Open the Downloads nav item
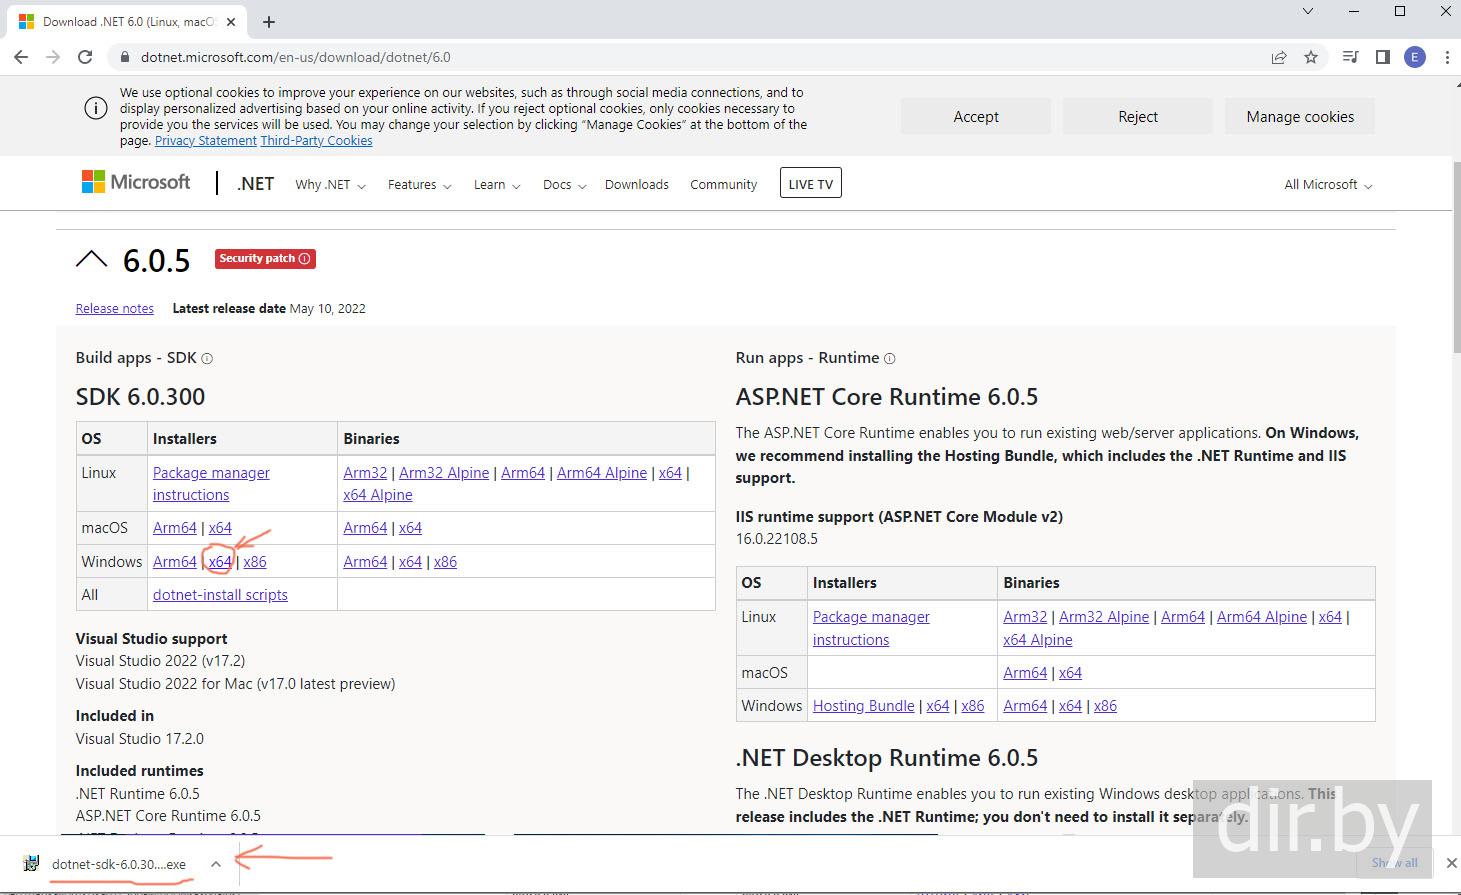The height and width of the screenshot is (895, 1461). pyautogui.click(x=636, y=185)
